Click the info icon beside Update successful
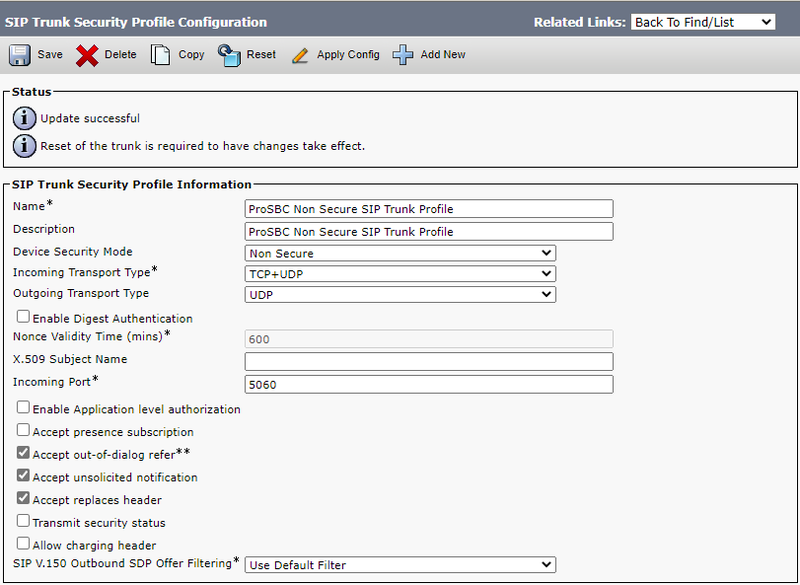This screenshot has width=800, height=585. 24,118
